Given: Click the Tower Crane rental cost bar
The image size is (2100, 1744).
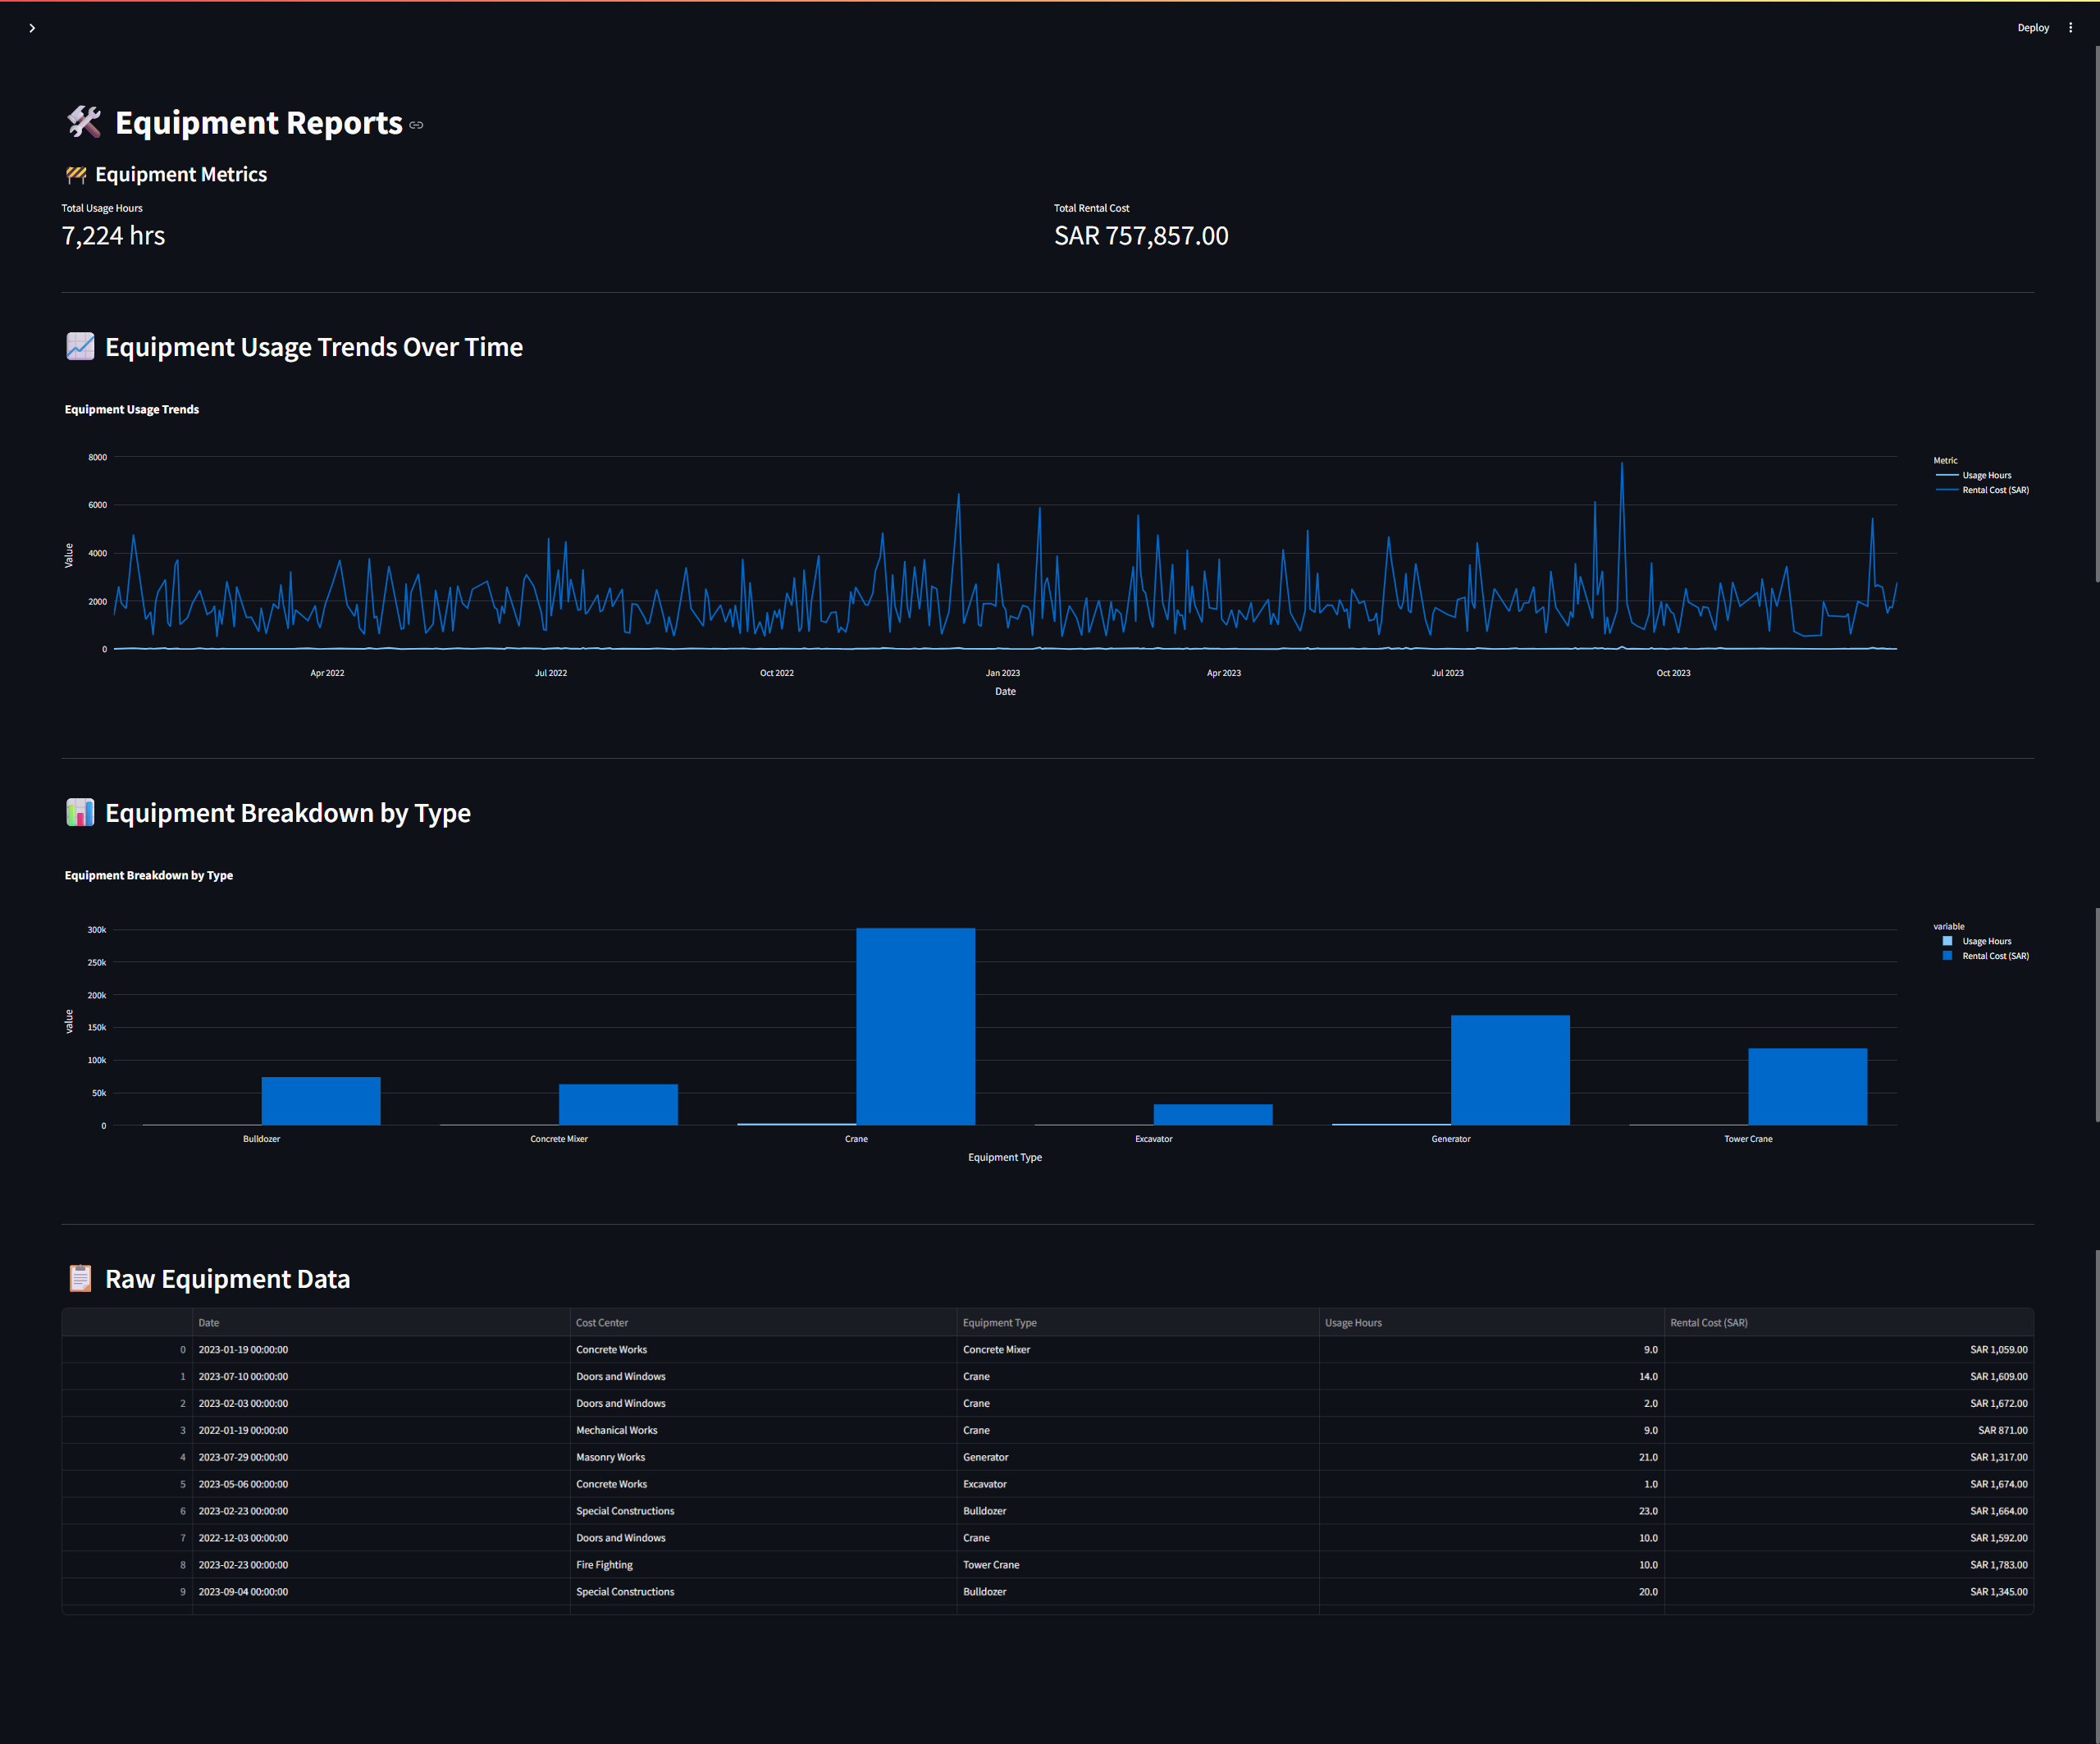Looking at the screenshot, I should (1807, 1087).
